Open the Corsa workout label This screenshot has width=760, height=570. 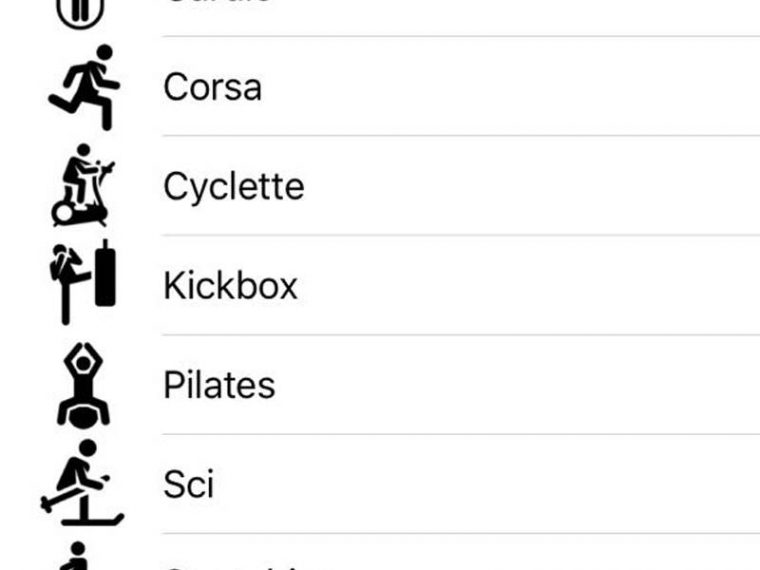pos(213,88)
